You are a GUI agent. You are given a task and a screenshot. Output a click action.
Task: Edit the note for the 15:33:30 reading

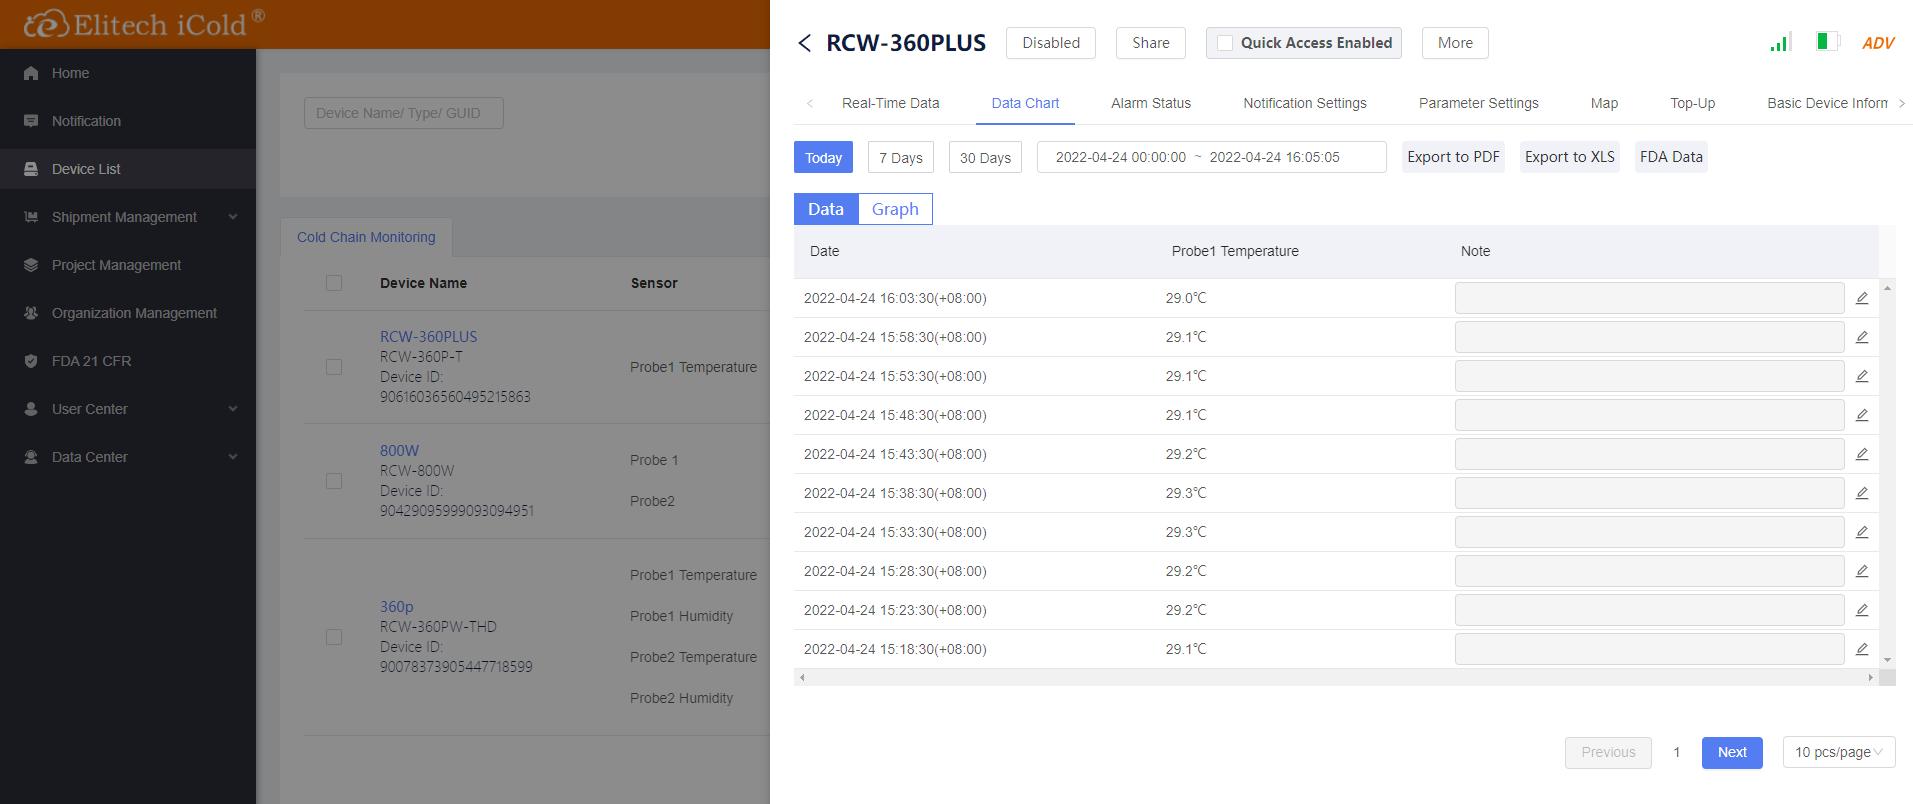pos(1862,532)
